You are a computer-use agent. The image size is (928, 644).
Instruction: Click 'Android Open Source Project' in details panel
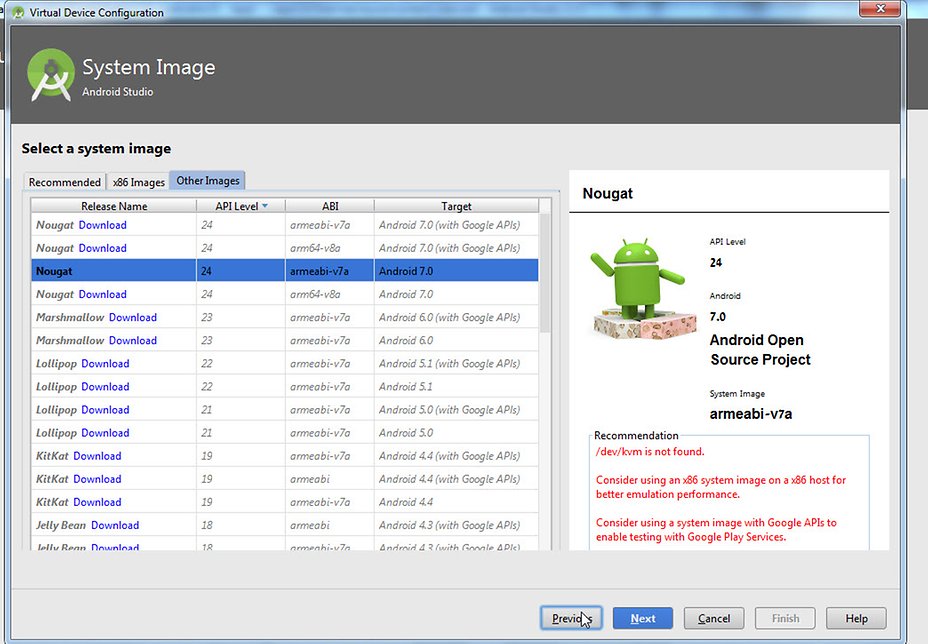coord(760,350)
